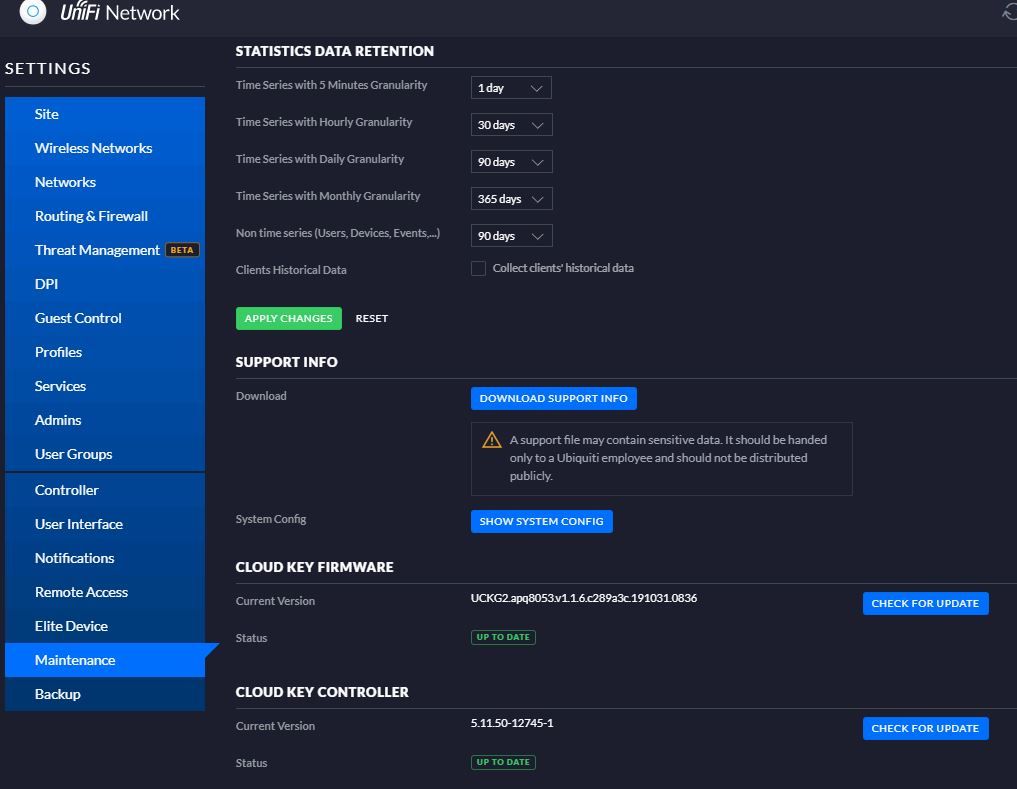Click the refresh icon in top right

tap(1009, 12)
